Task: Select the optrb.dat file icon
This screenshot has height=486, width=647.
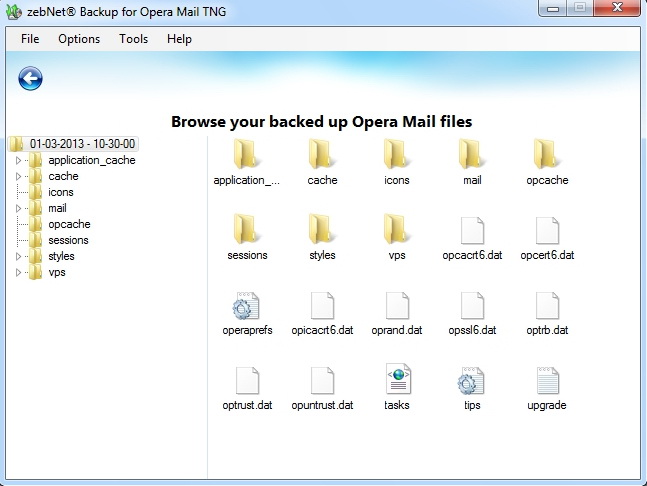Action: 547,306
